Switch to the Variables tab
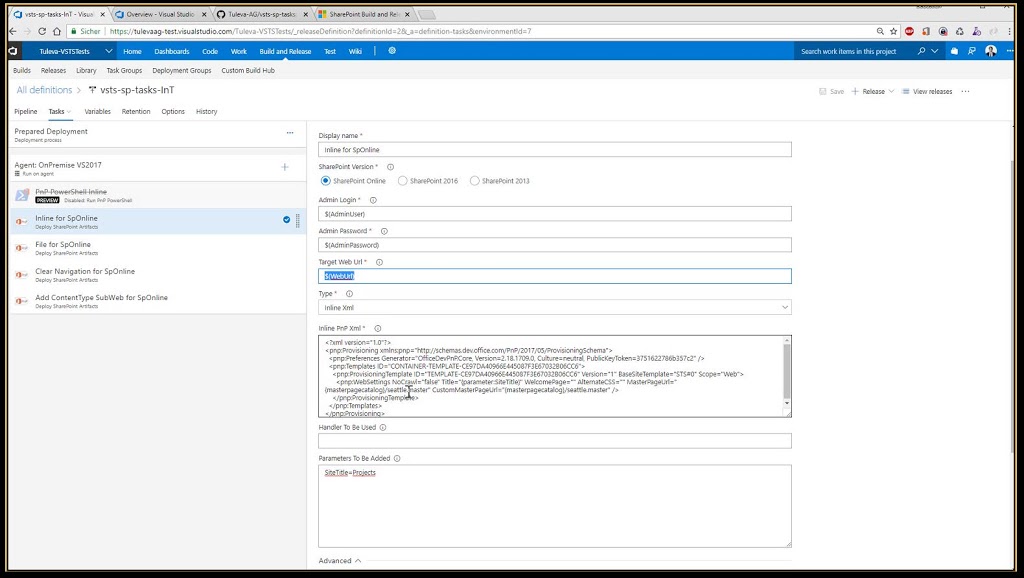1024x578 pixels. coord(97,112)
